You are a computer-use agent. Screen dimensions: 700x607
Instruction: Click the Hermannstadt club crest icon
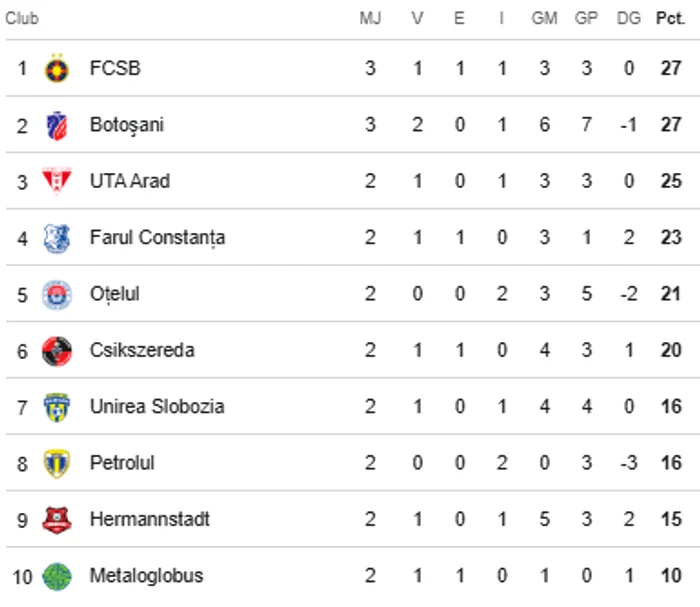click(x=57, y=520)
